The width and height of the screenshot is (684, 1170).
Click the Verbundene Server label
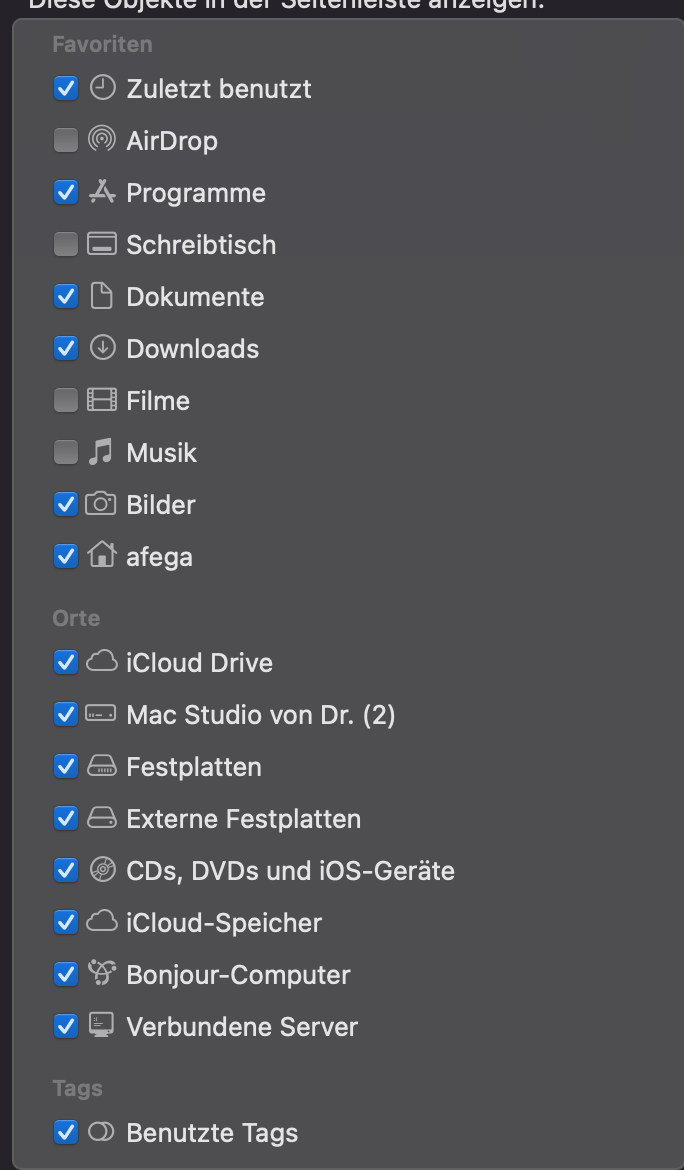click(x=242, y=1027)
